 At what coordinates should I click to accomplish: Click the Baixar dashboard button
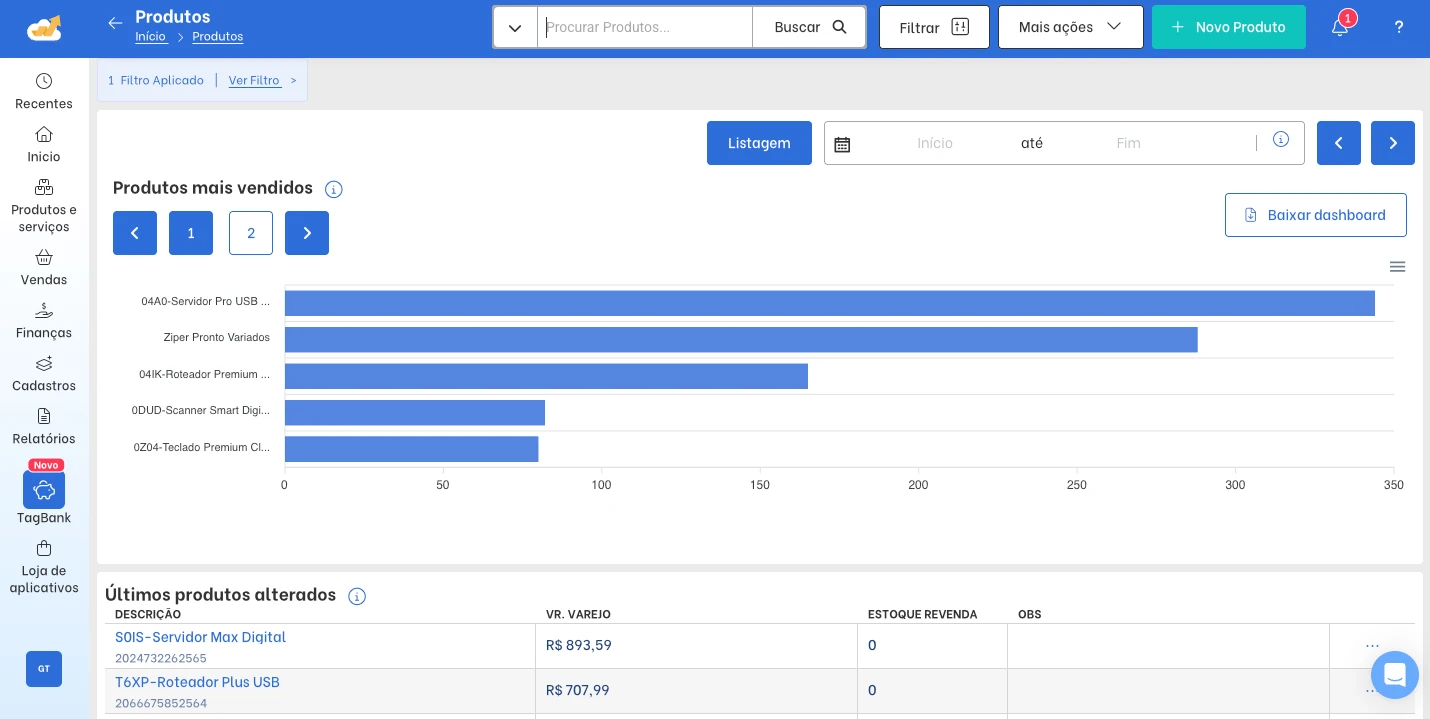1315,215
